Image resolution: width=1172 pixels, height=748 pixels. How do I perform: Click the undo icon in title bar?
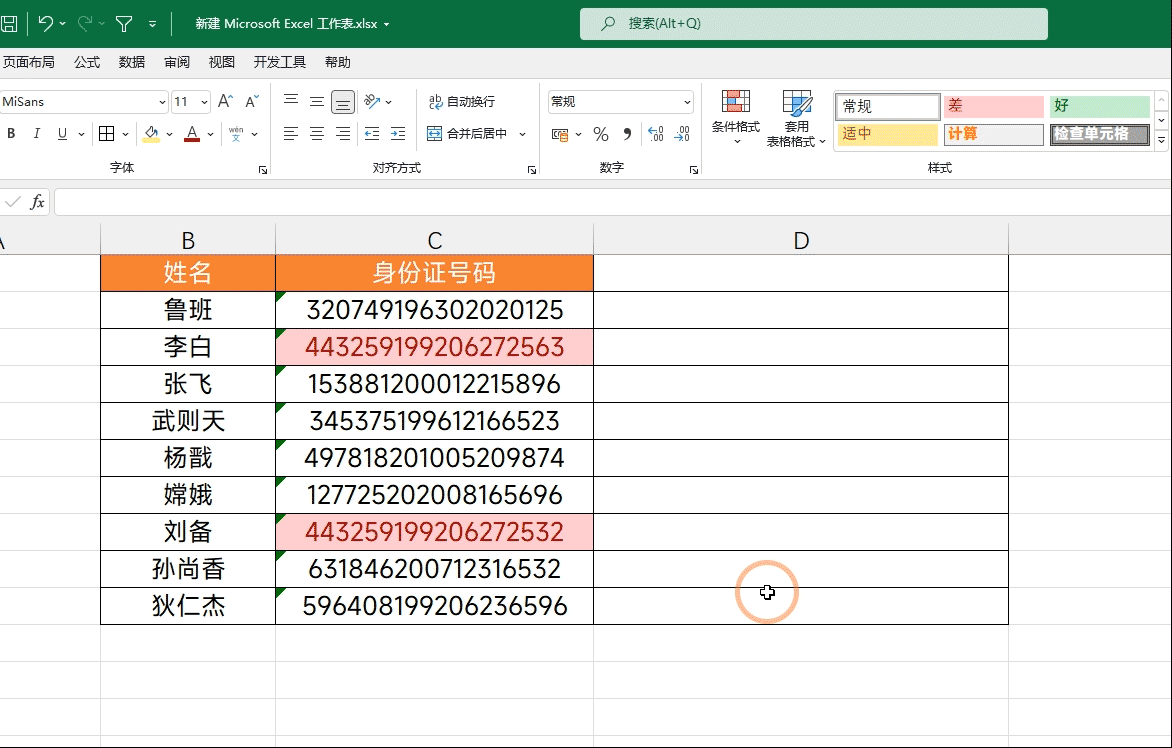(46, 23)
